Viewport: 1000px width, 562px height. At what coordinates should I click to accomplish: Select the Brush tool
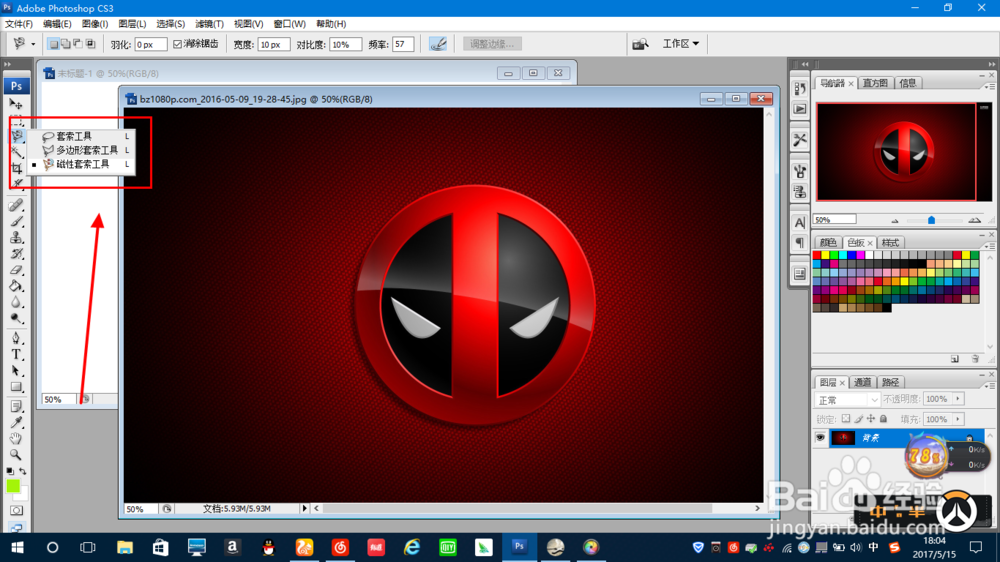(x=17, y=221)
